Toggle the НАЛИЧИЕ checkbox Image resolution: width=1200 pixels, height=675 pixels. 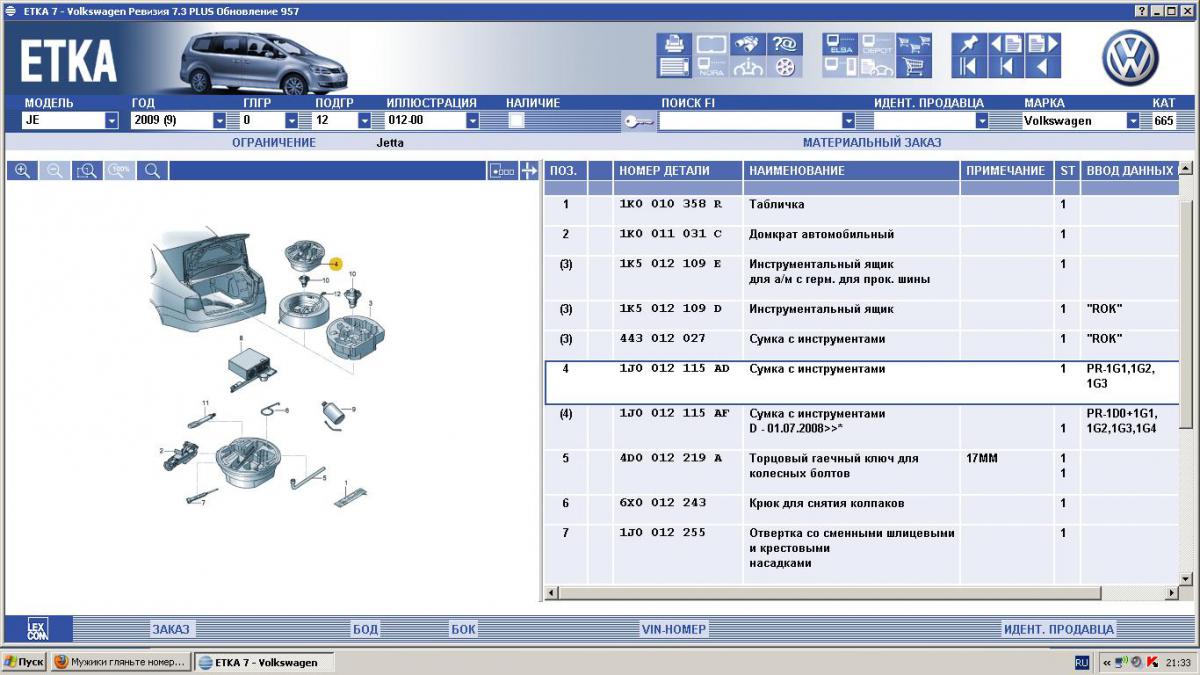pyautogui.click(x=517, y=120)
